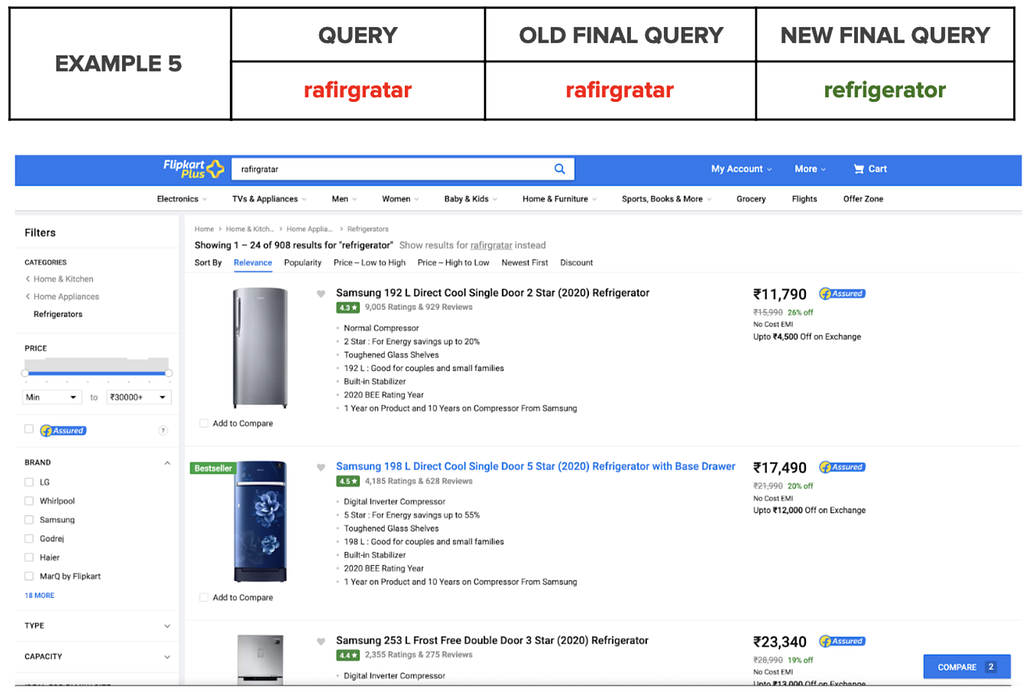Check the LG brand checkbox
The width and height of the screenshot is (1024, 692).
[29, 482]
